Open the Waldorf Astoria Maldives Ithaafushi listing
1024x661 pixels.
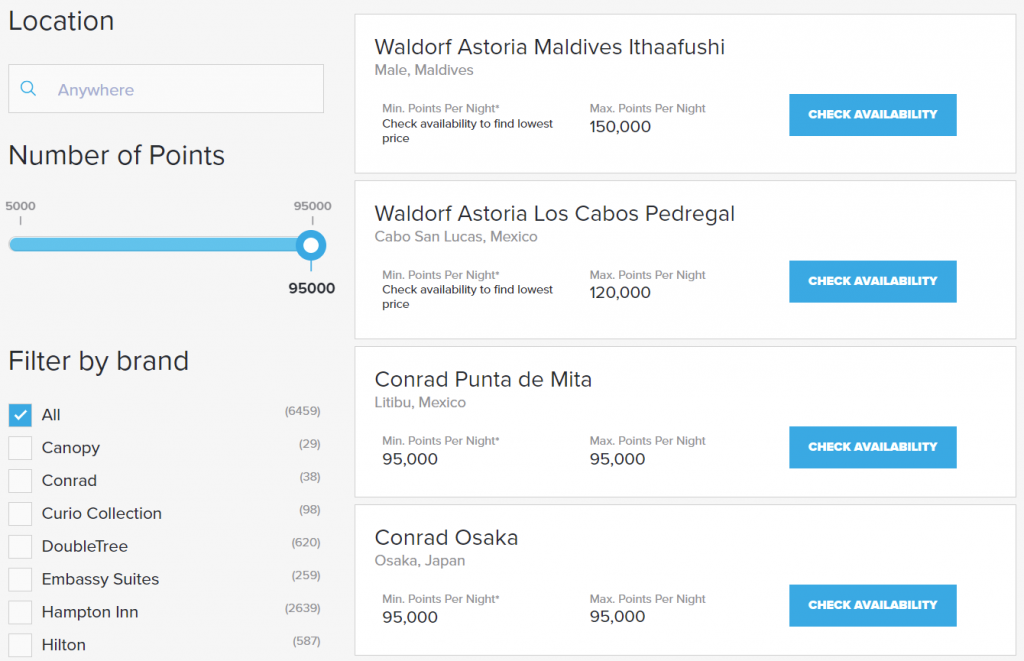(549, 46)
